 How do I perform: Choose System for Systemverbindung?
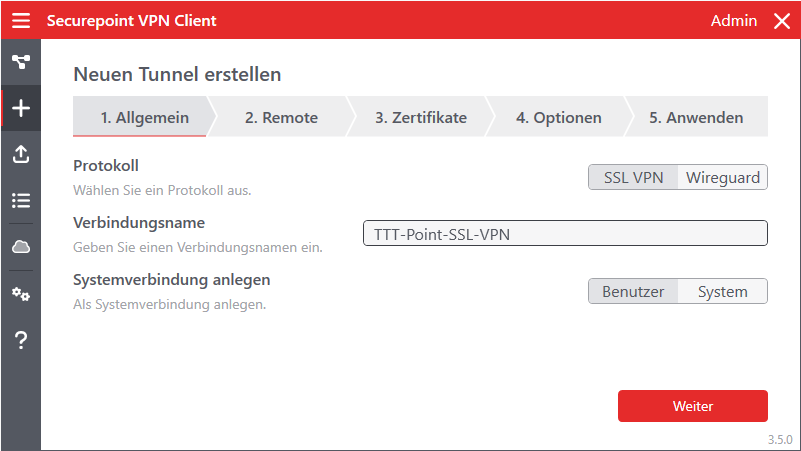pos(722,292)
